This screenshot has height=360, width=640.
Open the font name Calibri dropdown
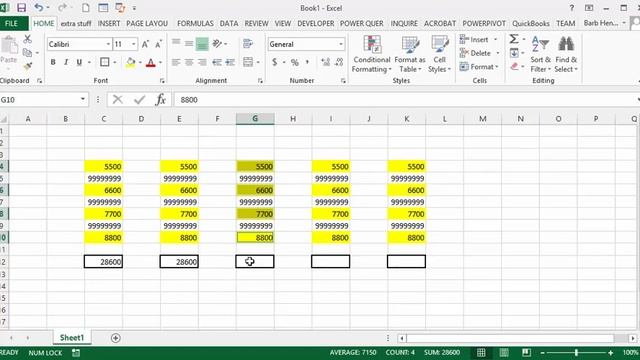pos(108,44)
